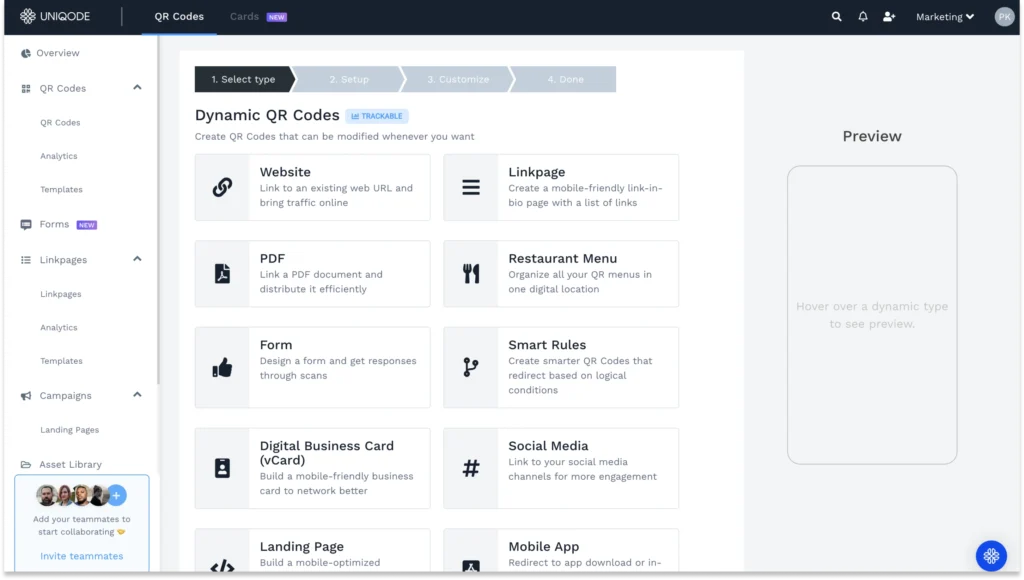Viewport: 1024px width, 580px height.
Task: Open the blue help widget button
Action: [x=991, y=556]
